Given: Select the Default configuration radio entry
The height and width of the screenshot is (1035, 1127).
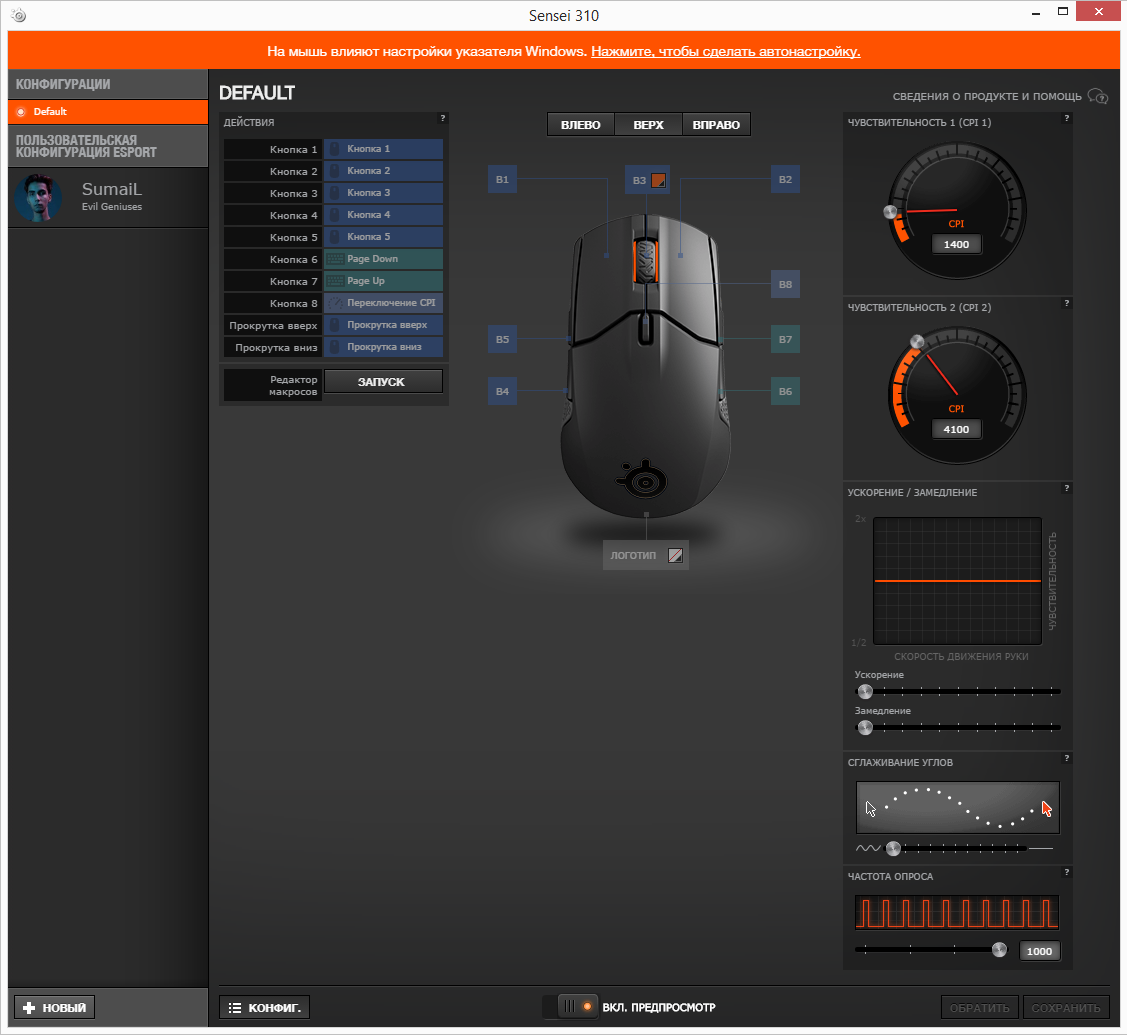Looking at the screenshot, I should pyautogui.click(x=108, y=111).
